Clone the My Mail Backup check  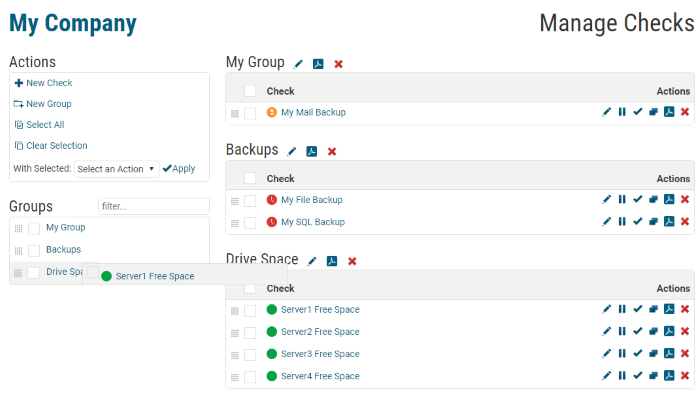click(x=653, y=112)
